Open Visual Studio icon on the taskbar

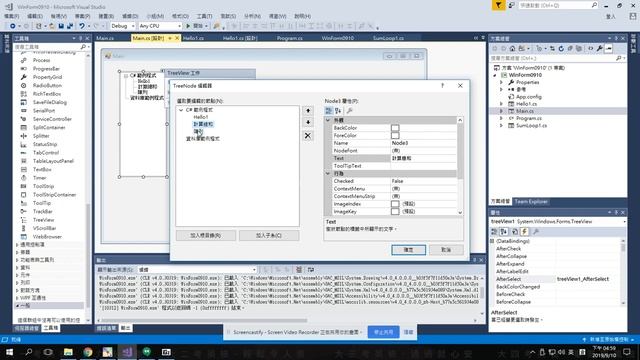pos(127,351)
